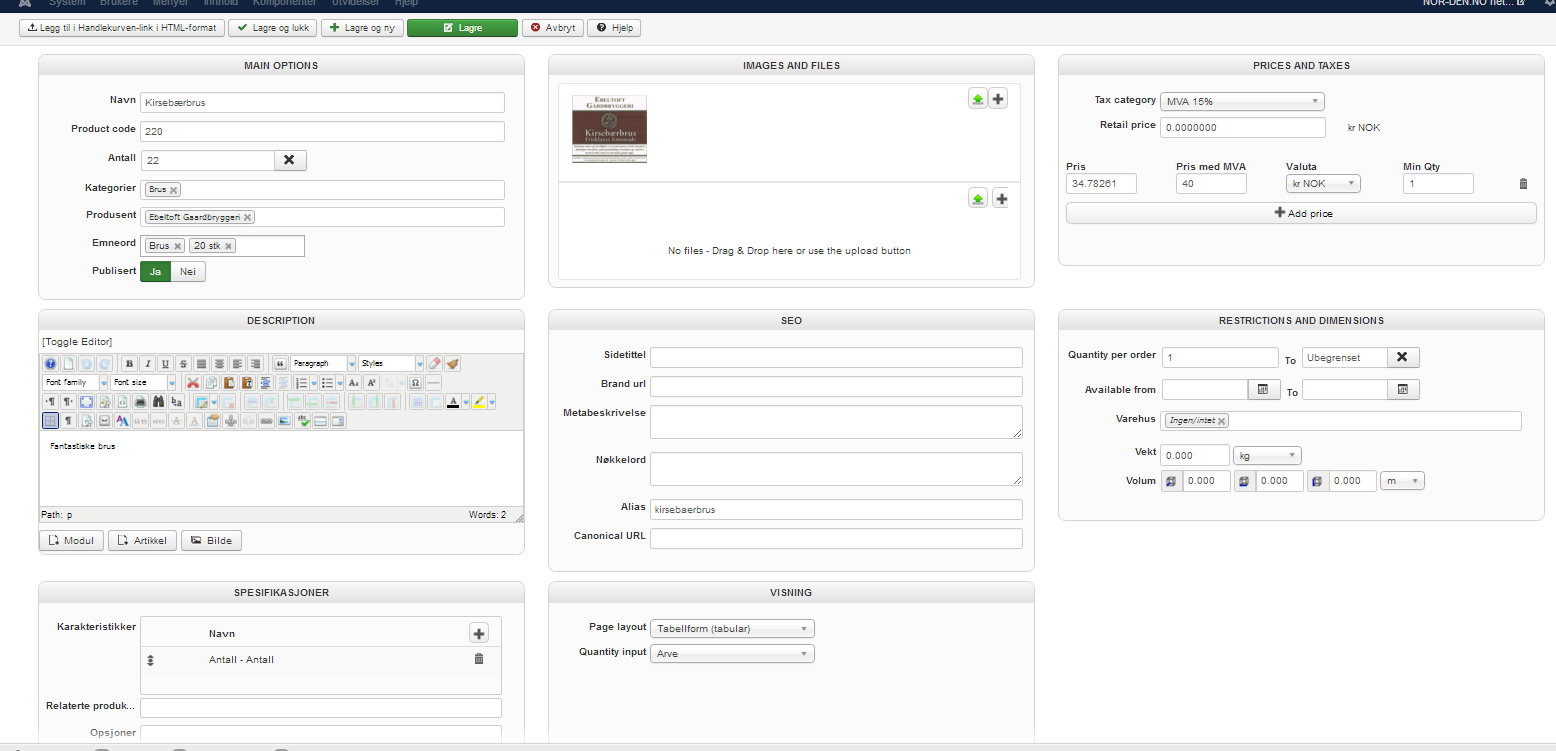1556x751 pixels.
Task: Open the System menu
Action: (x=67, y=3)
